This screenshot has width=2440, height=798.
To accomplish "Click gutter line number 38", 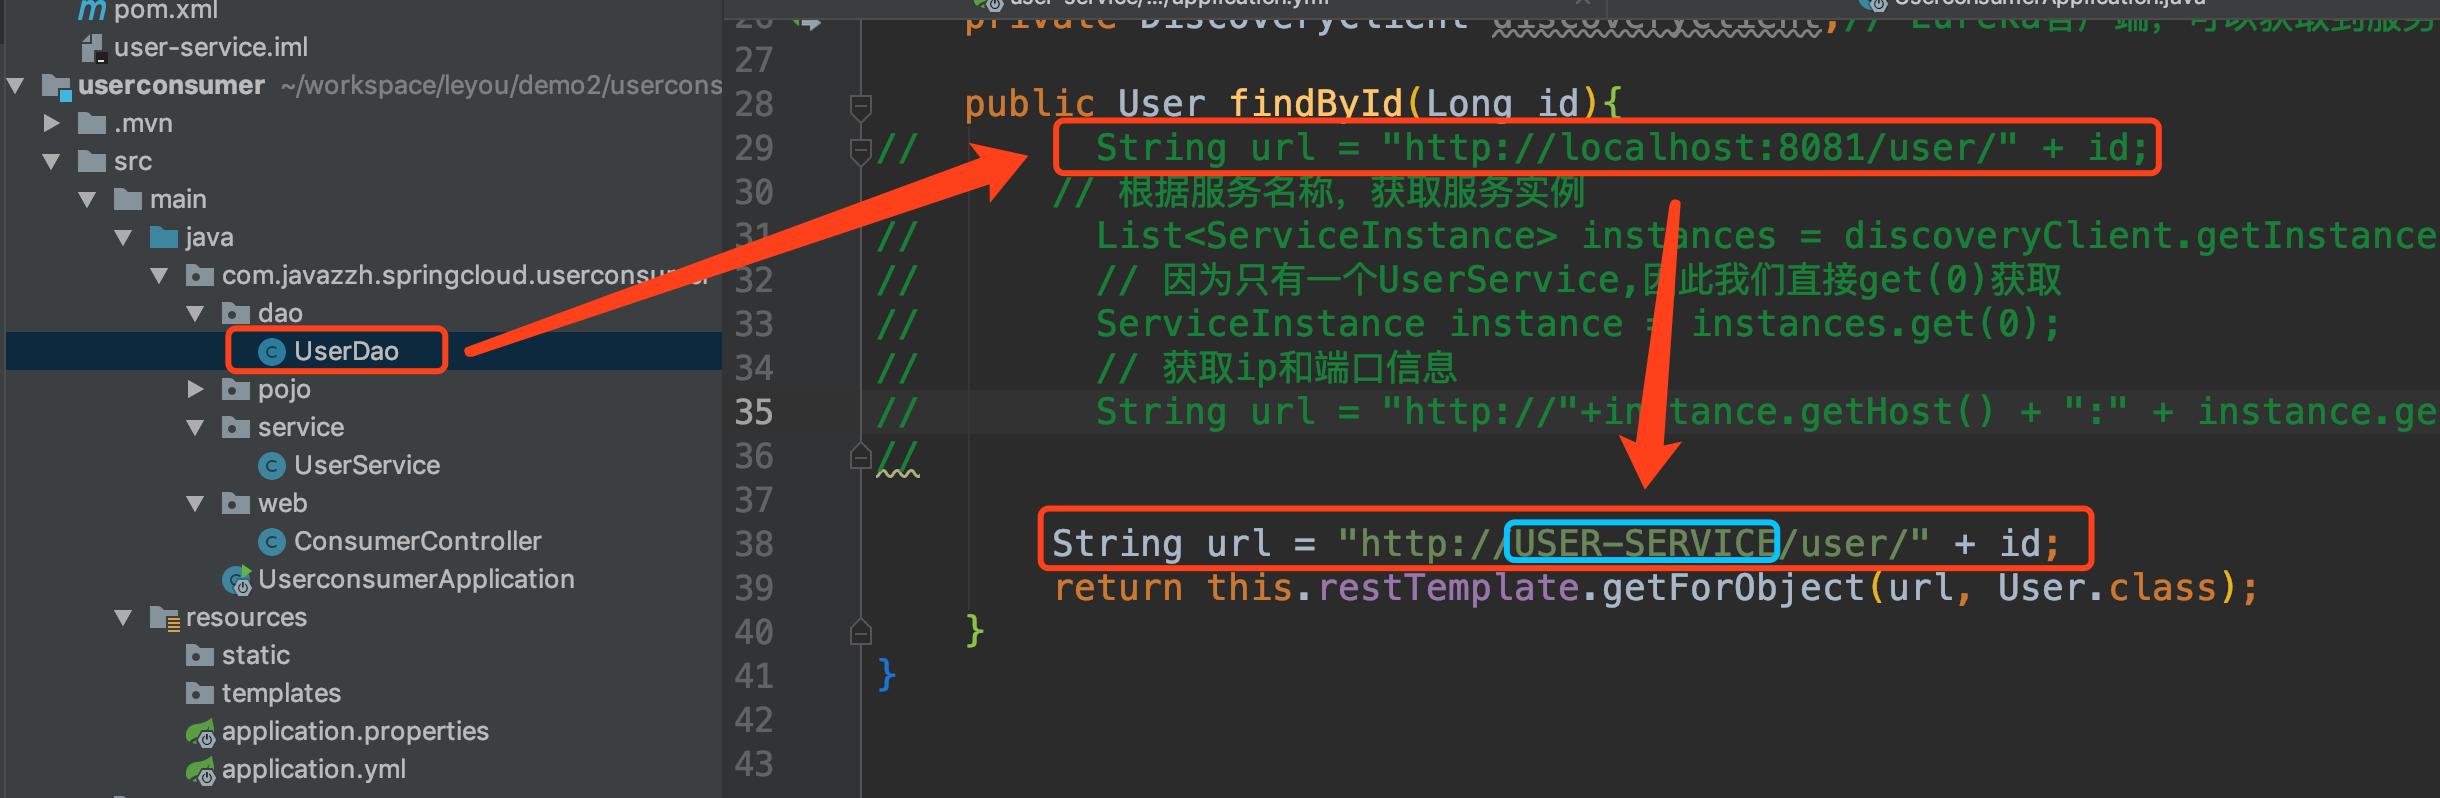I will [x=754, y=544].
